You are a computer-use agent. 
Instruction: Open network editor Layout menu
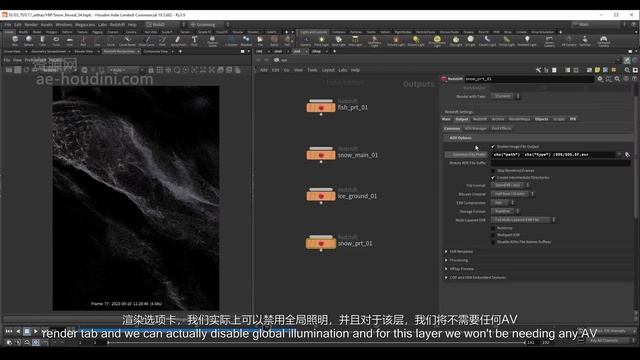[328, 70]
